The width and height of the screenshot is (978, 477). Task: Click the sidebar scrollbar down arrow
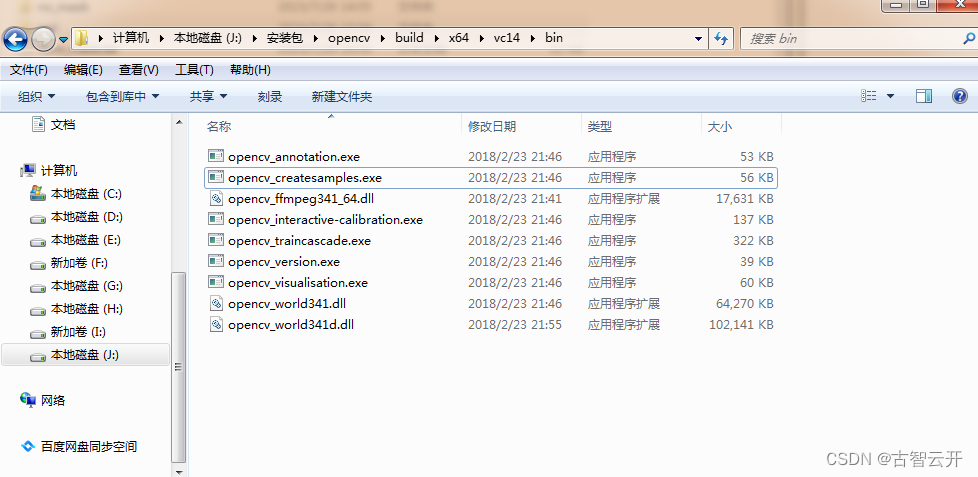coord(178,471)
